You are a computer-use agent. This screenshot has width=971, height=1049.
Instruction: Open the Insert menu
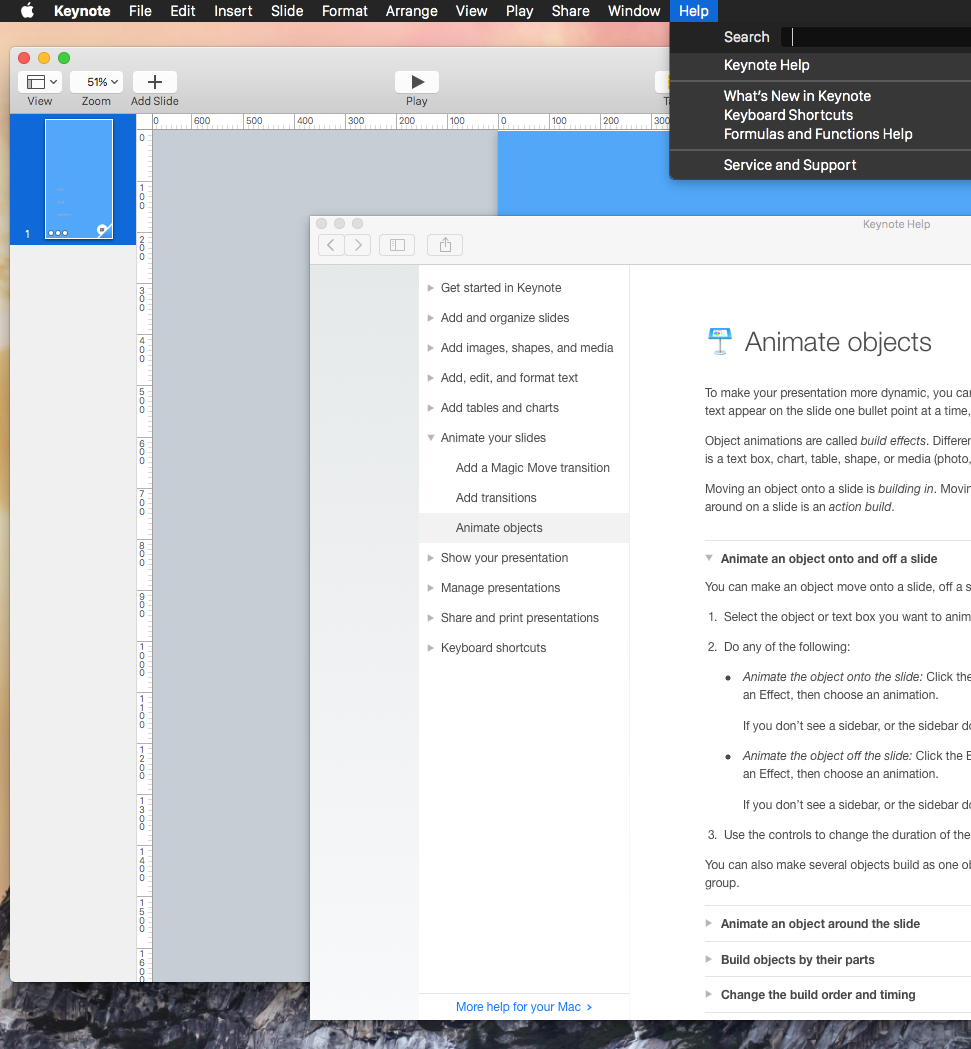click(233, 11)
